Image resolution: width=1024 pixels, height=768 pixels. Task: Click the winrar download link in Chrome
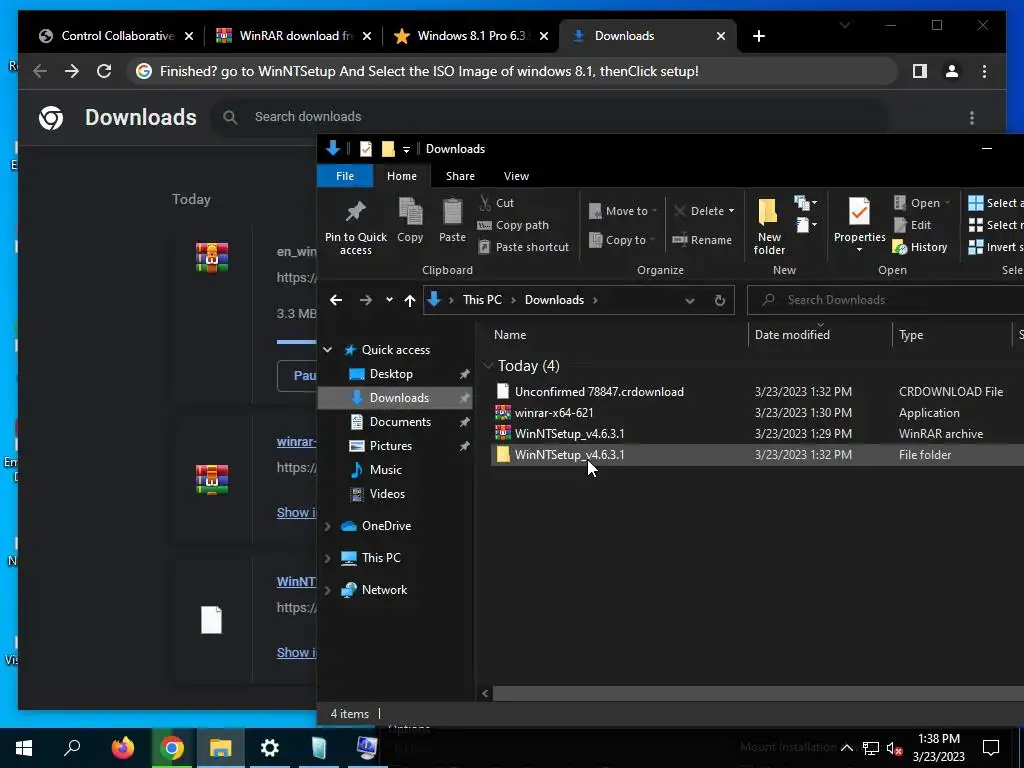click(x=296, y=441)
